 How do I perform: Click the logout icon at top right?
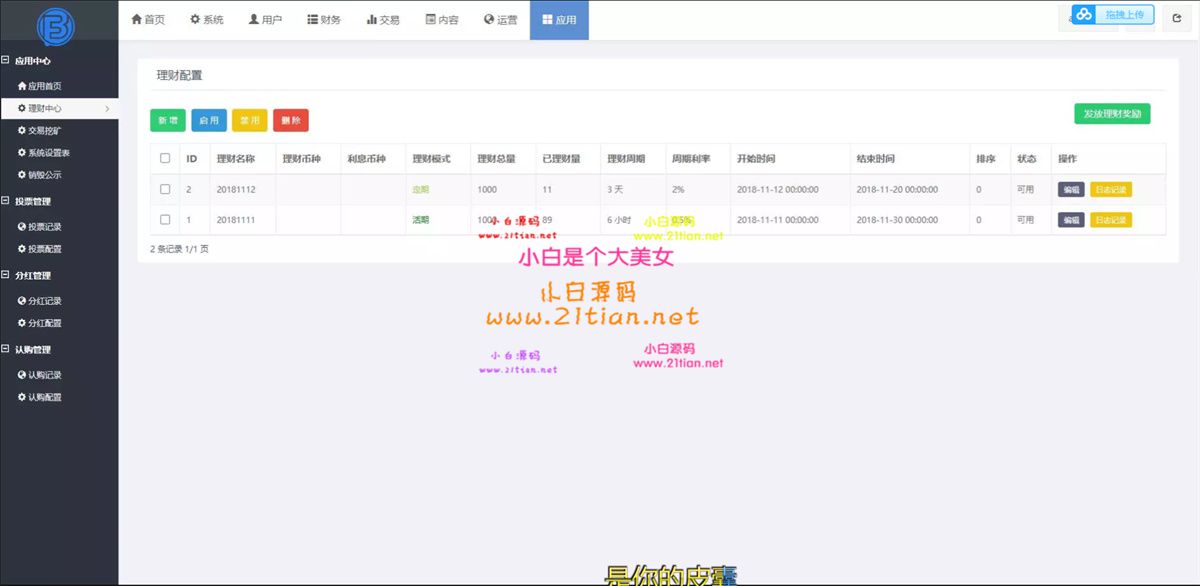click(1176, 19)
